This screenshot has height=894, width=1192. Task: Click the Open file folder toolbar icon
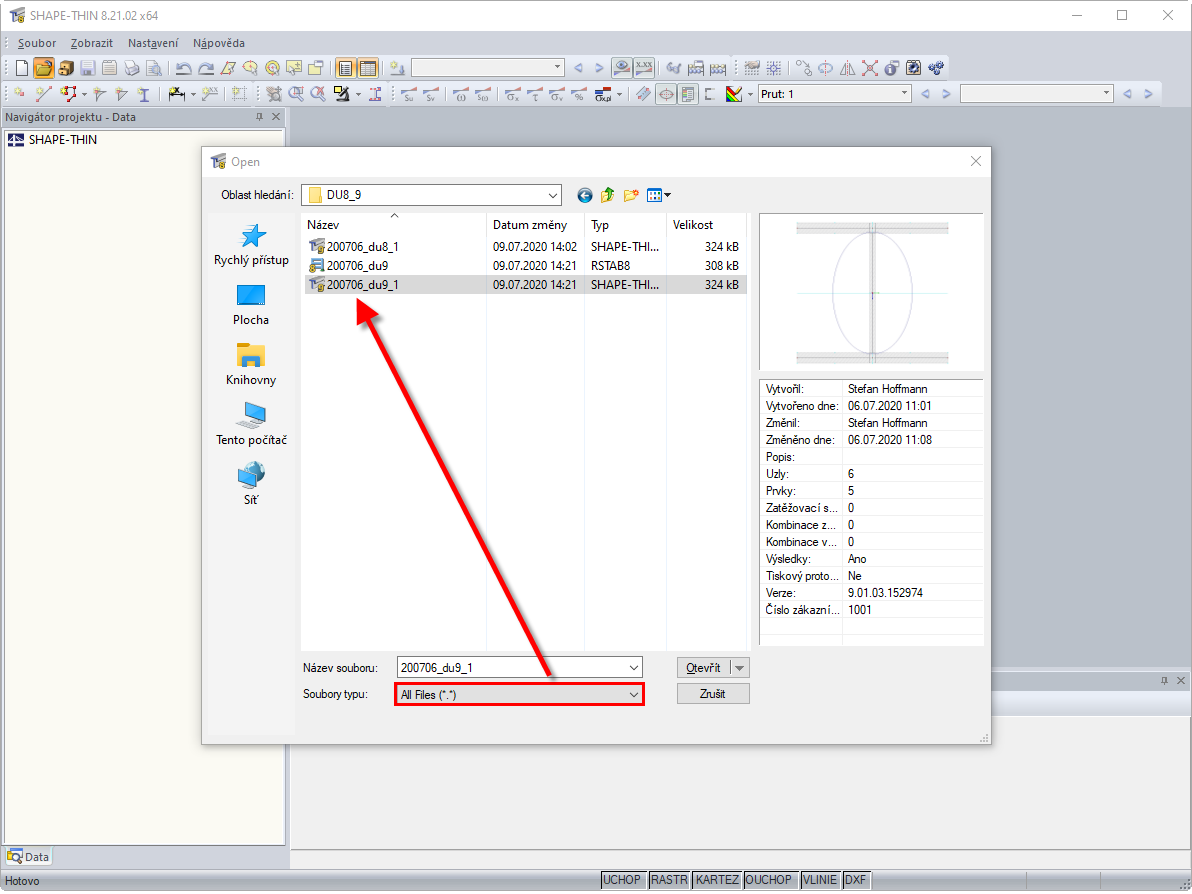[x=43, y=68]
